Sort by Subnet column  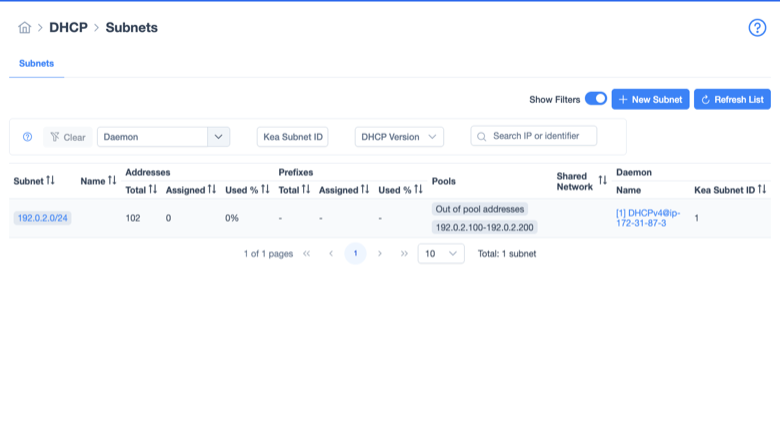tap(50, 180)
